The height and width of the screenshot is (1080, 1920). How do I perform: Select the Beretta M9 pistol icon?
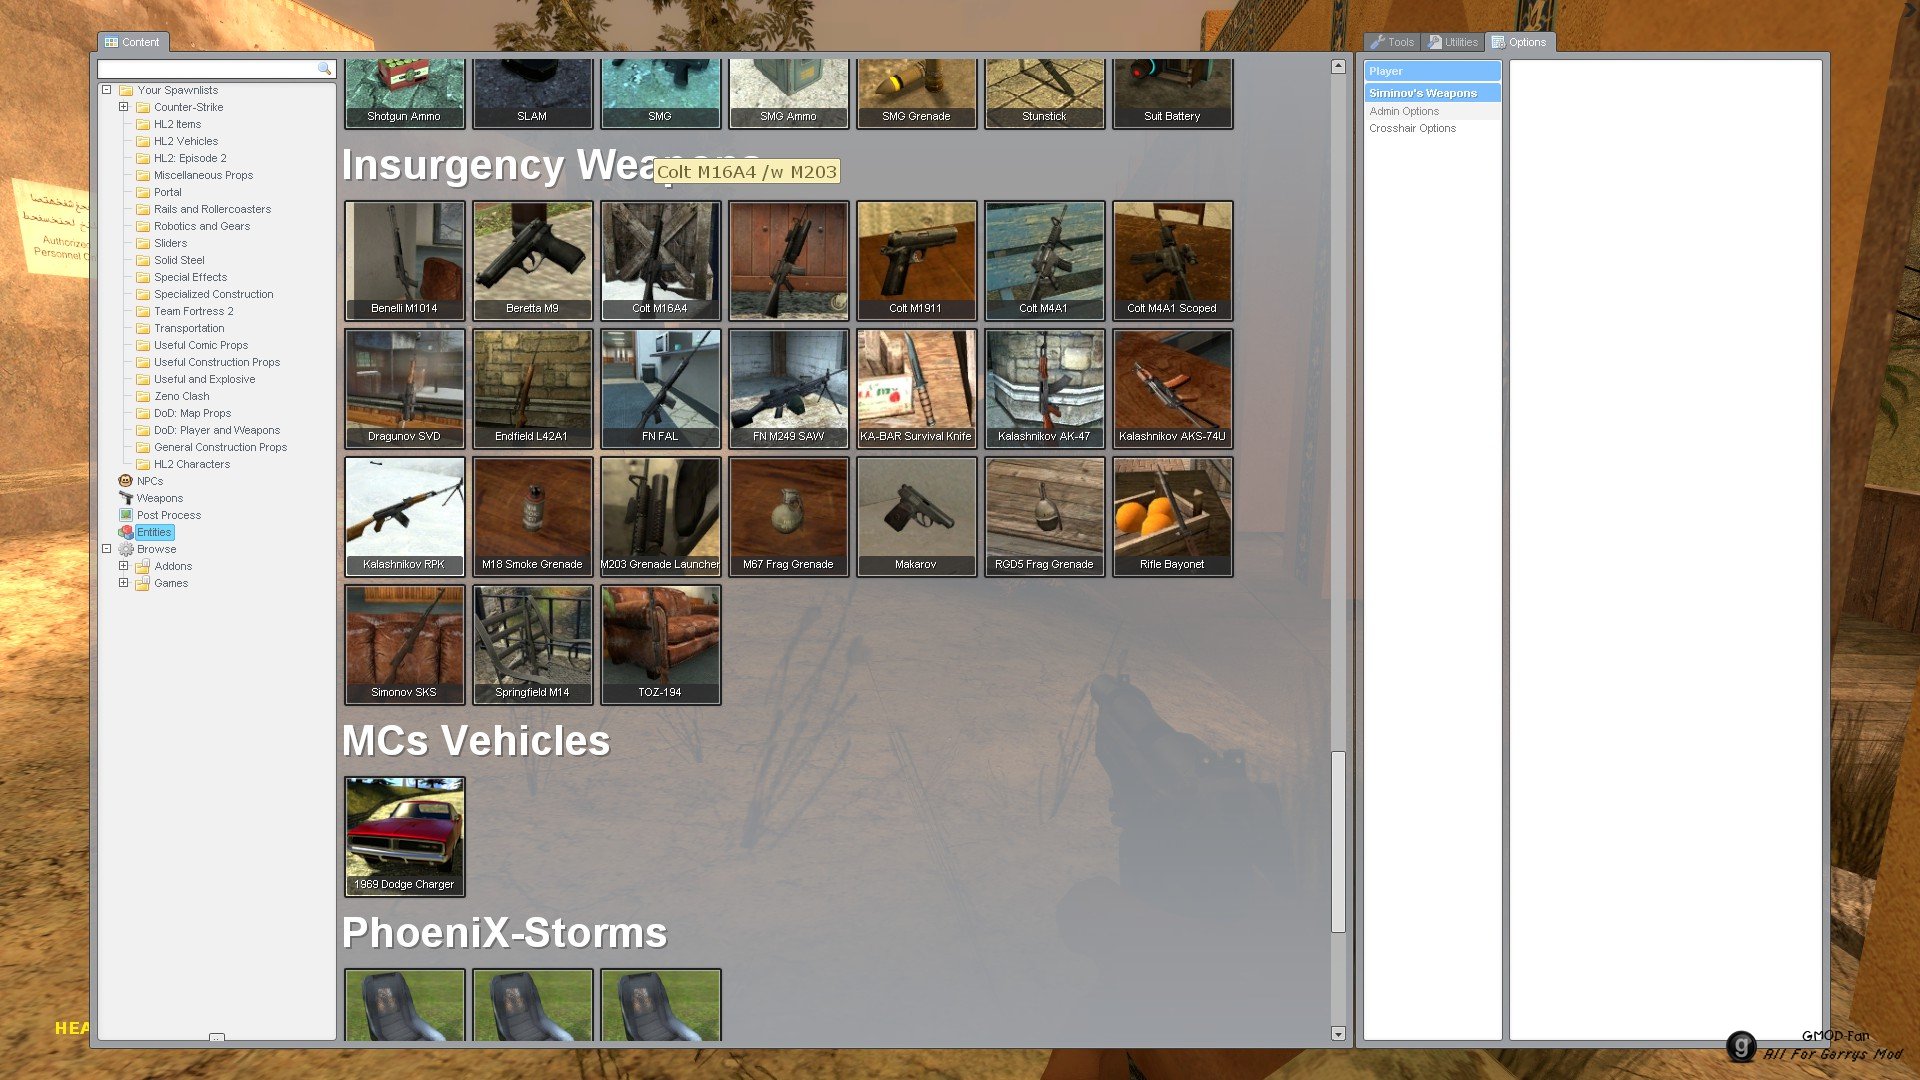click(x=532, y=260)
